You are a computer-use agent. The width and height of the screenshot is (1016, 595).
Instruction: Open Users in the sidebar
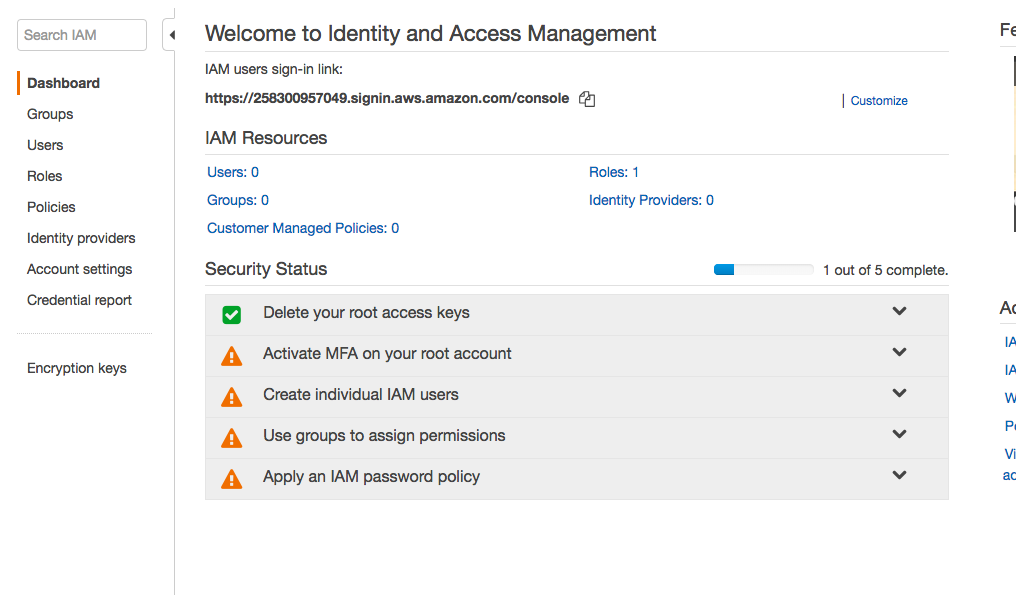45,145
